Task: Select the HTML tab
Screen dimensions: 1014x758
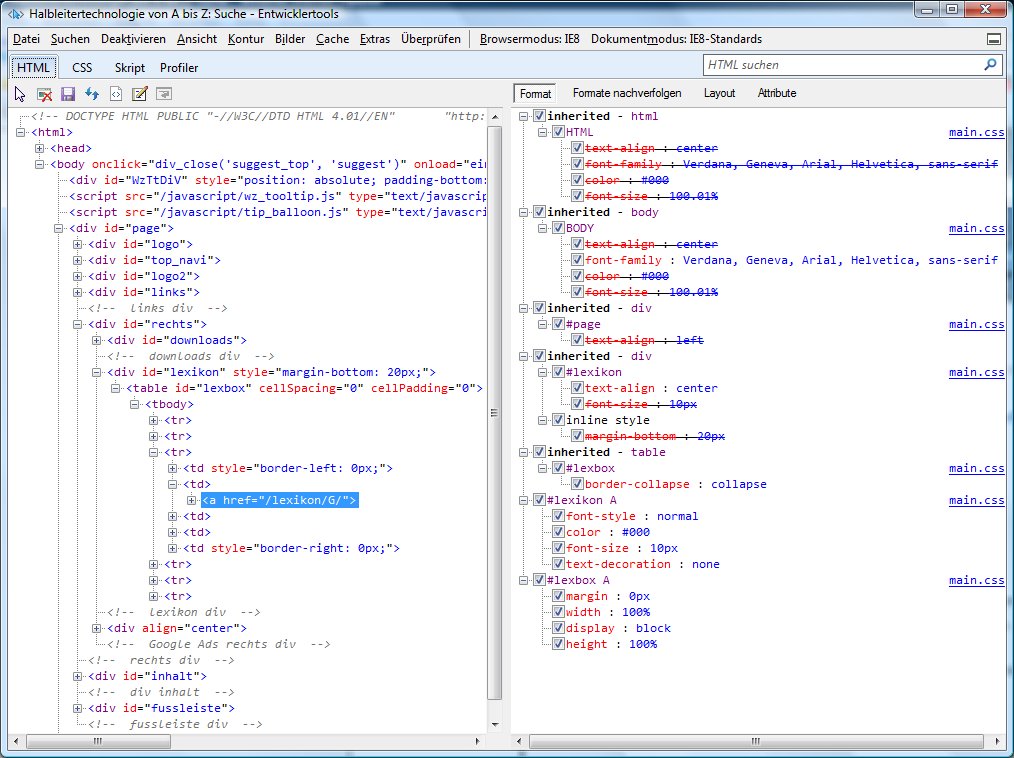Action: 33,68
